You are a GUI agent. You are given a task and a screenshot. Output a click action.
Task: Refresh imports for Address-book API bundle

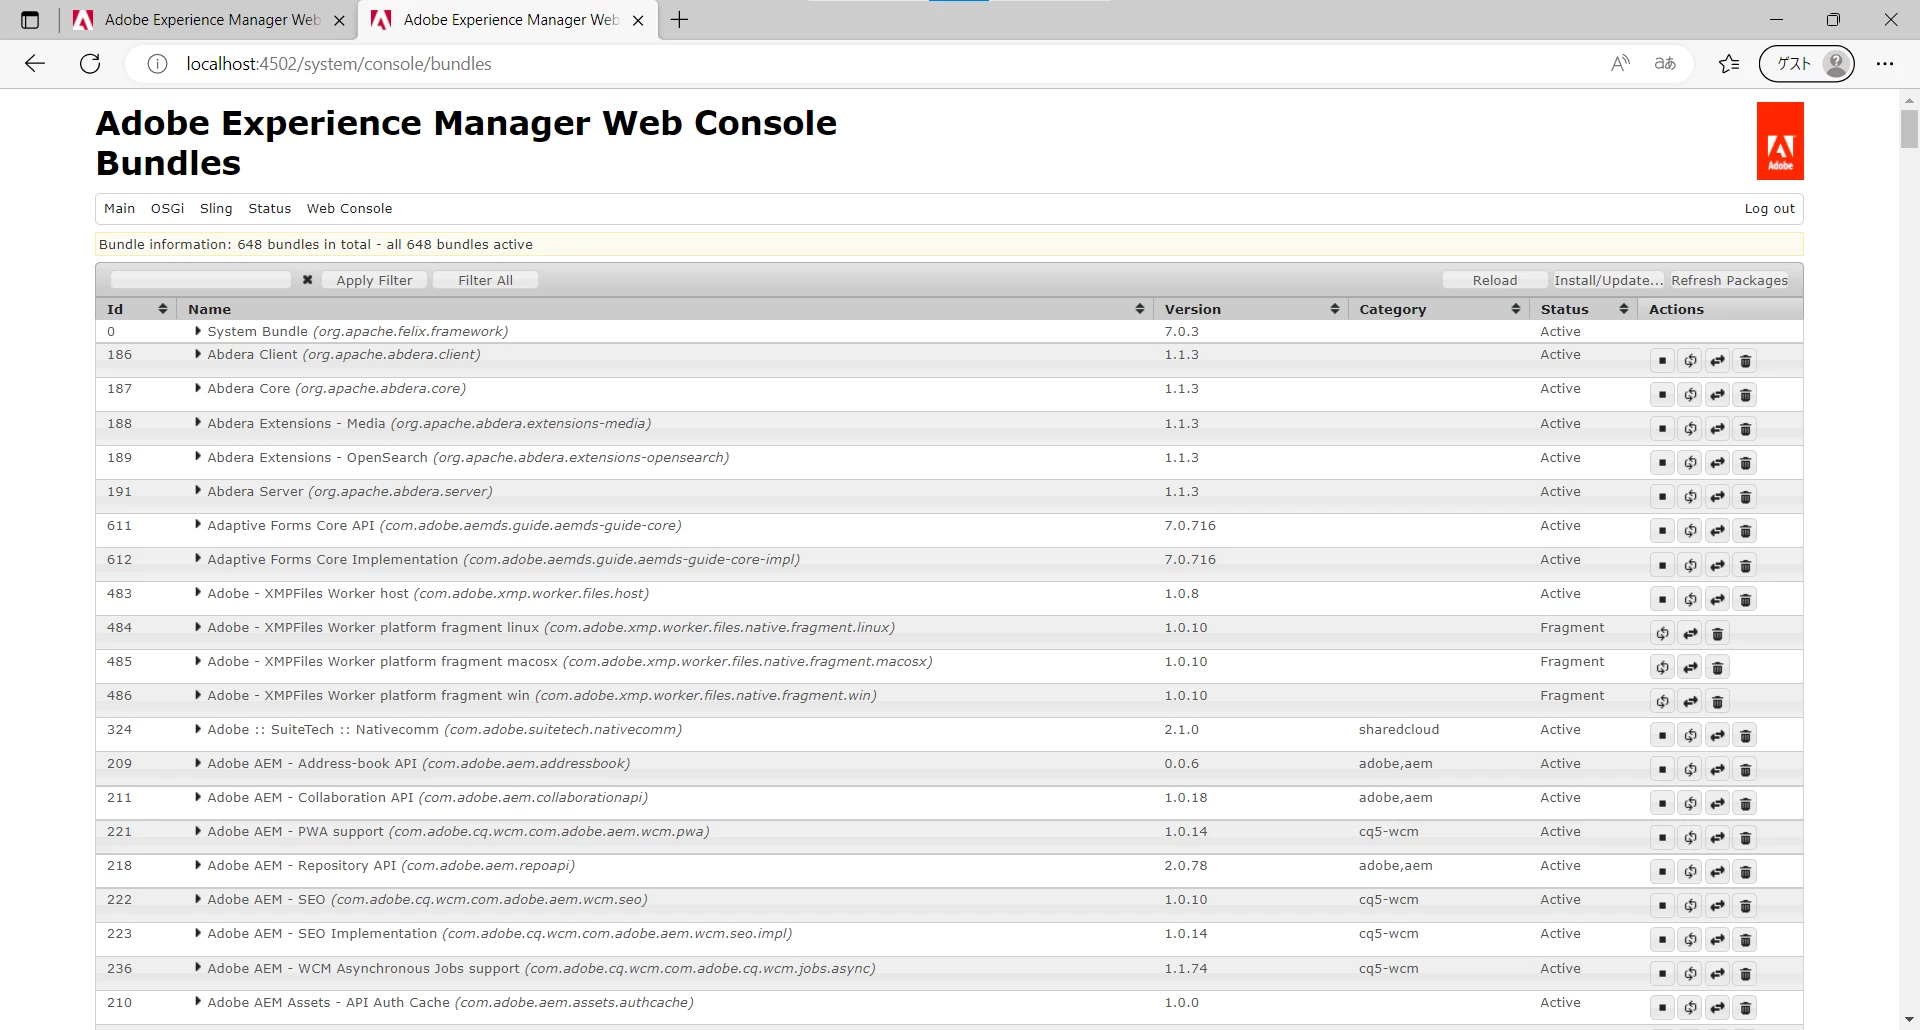1690,769
